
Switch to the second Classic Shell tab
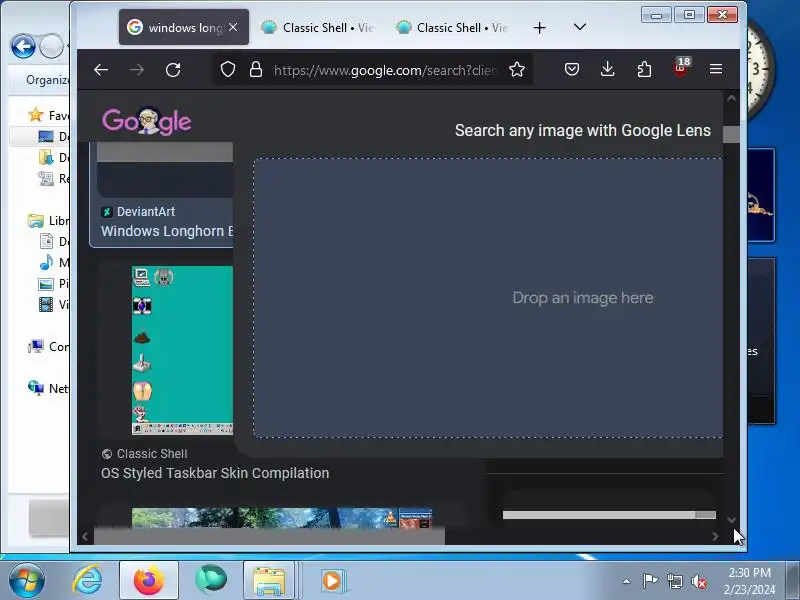(452, 28)
